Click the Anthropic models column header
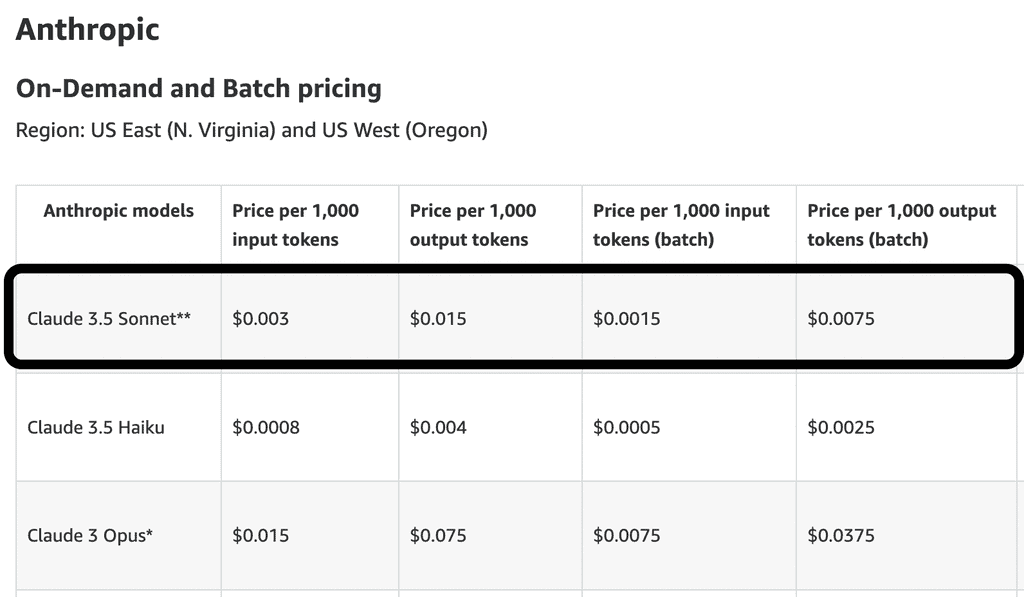This screenshot has height=597, width=1024. pos(118,211)
